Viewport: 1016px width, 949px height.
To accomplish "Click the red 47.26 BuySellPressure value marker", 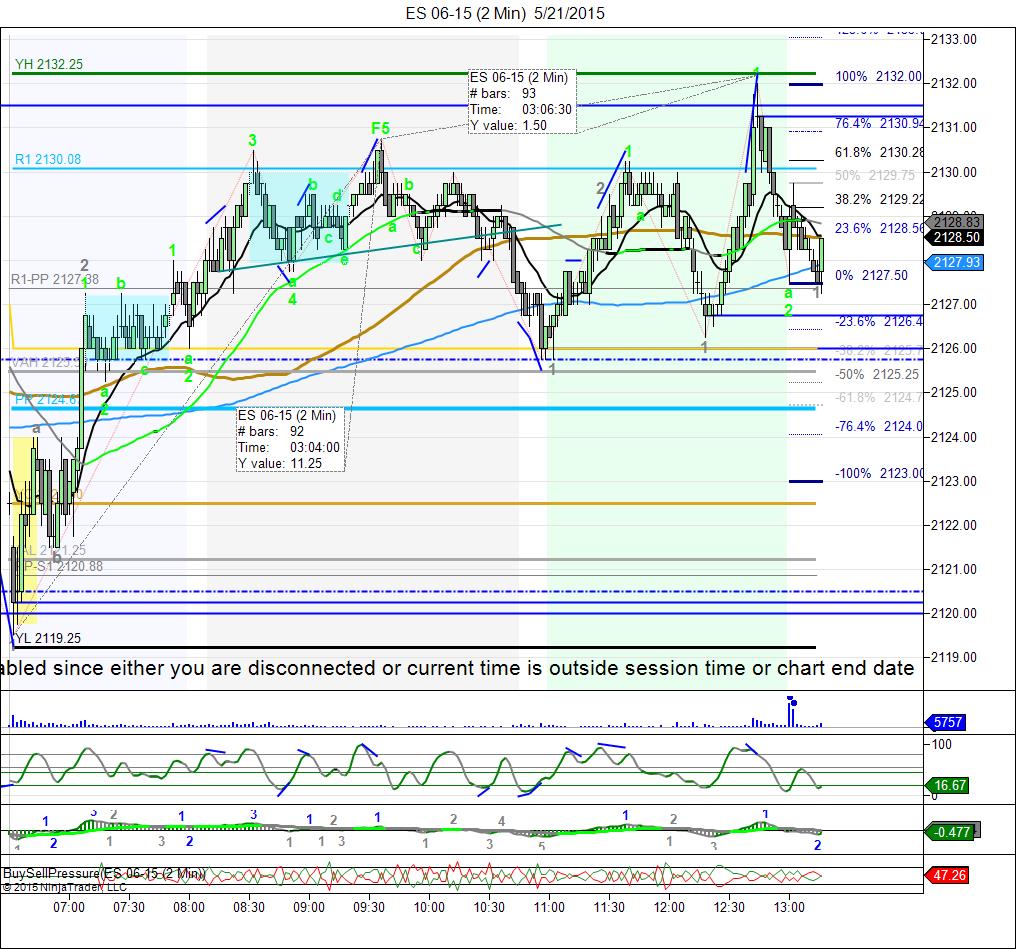I will pos(949,875).
